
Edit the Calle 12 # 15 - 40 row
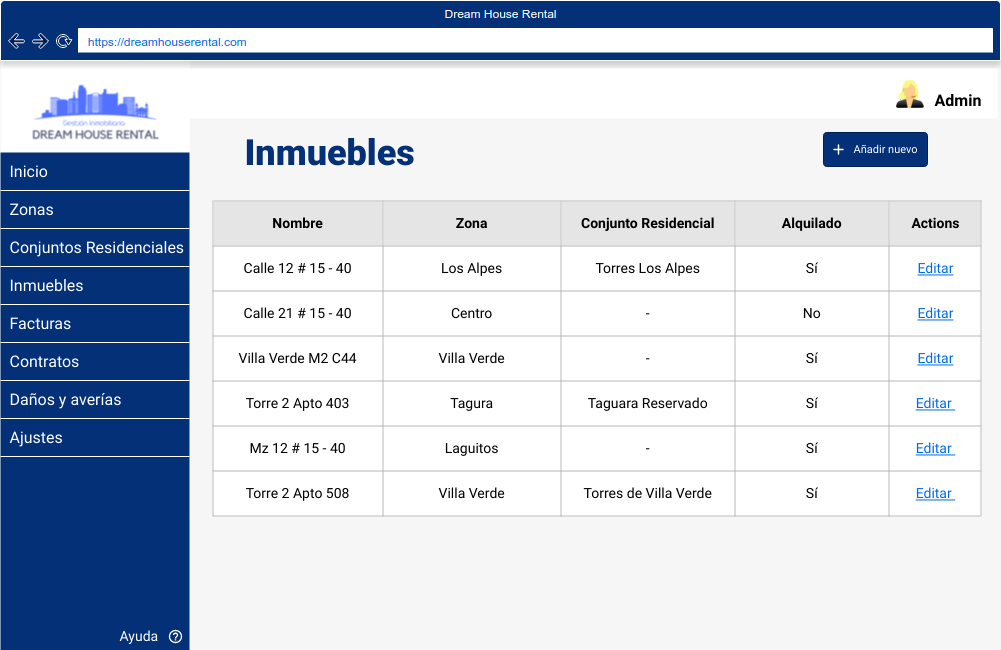pos(935,268)
